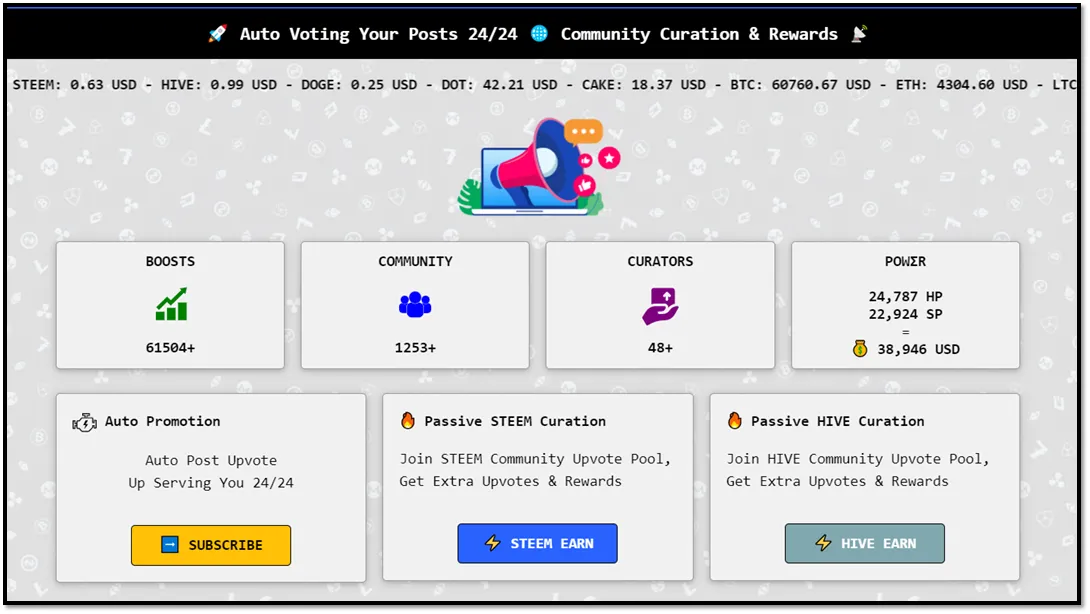Select the 1253+ community count
Image resolution: width=1090 pixels, height=614 pixels.
[x=415, y=348]
